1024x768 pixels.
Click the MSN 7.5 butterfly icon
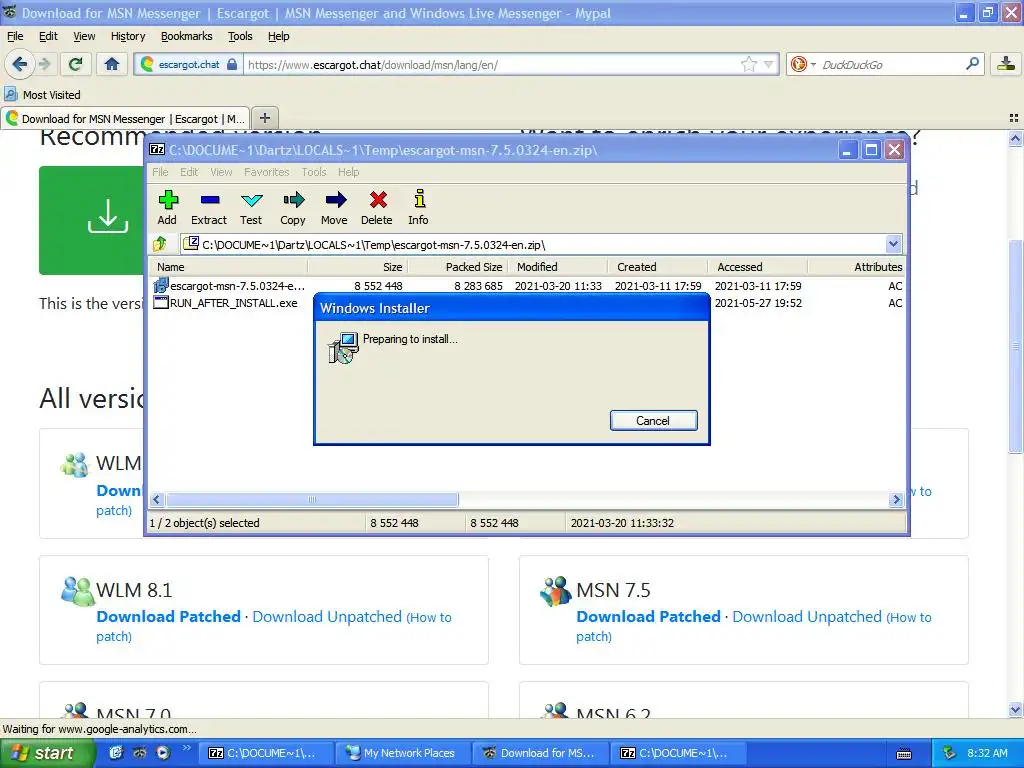pos(555,591)
